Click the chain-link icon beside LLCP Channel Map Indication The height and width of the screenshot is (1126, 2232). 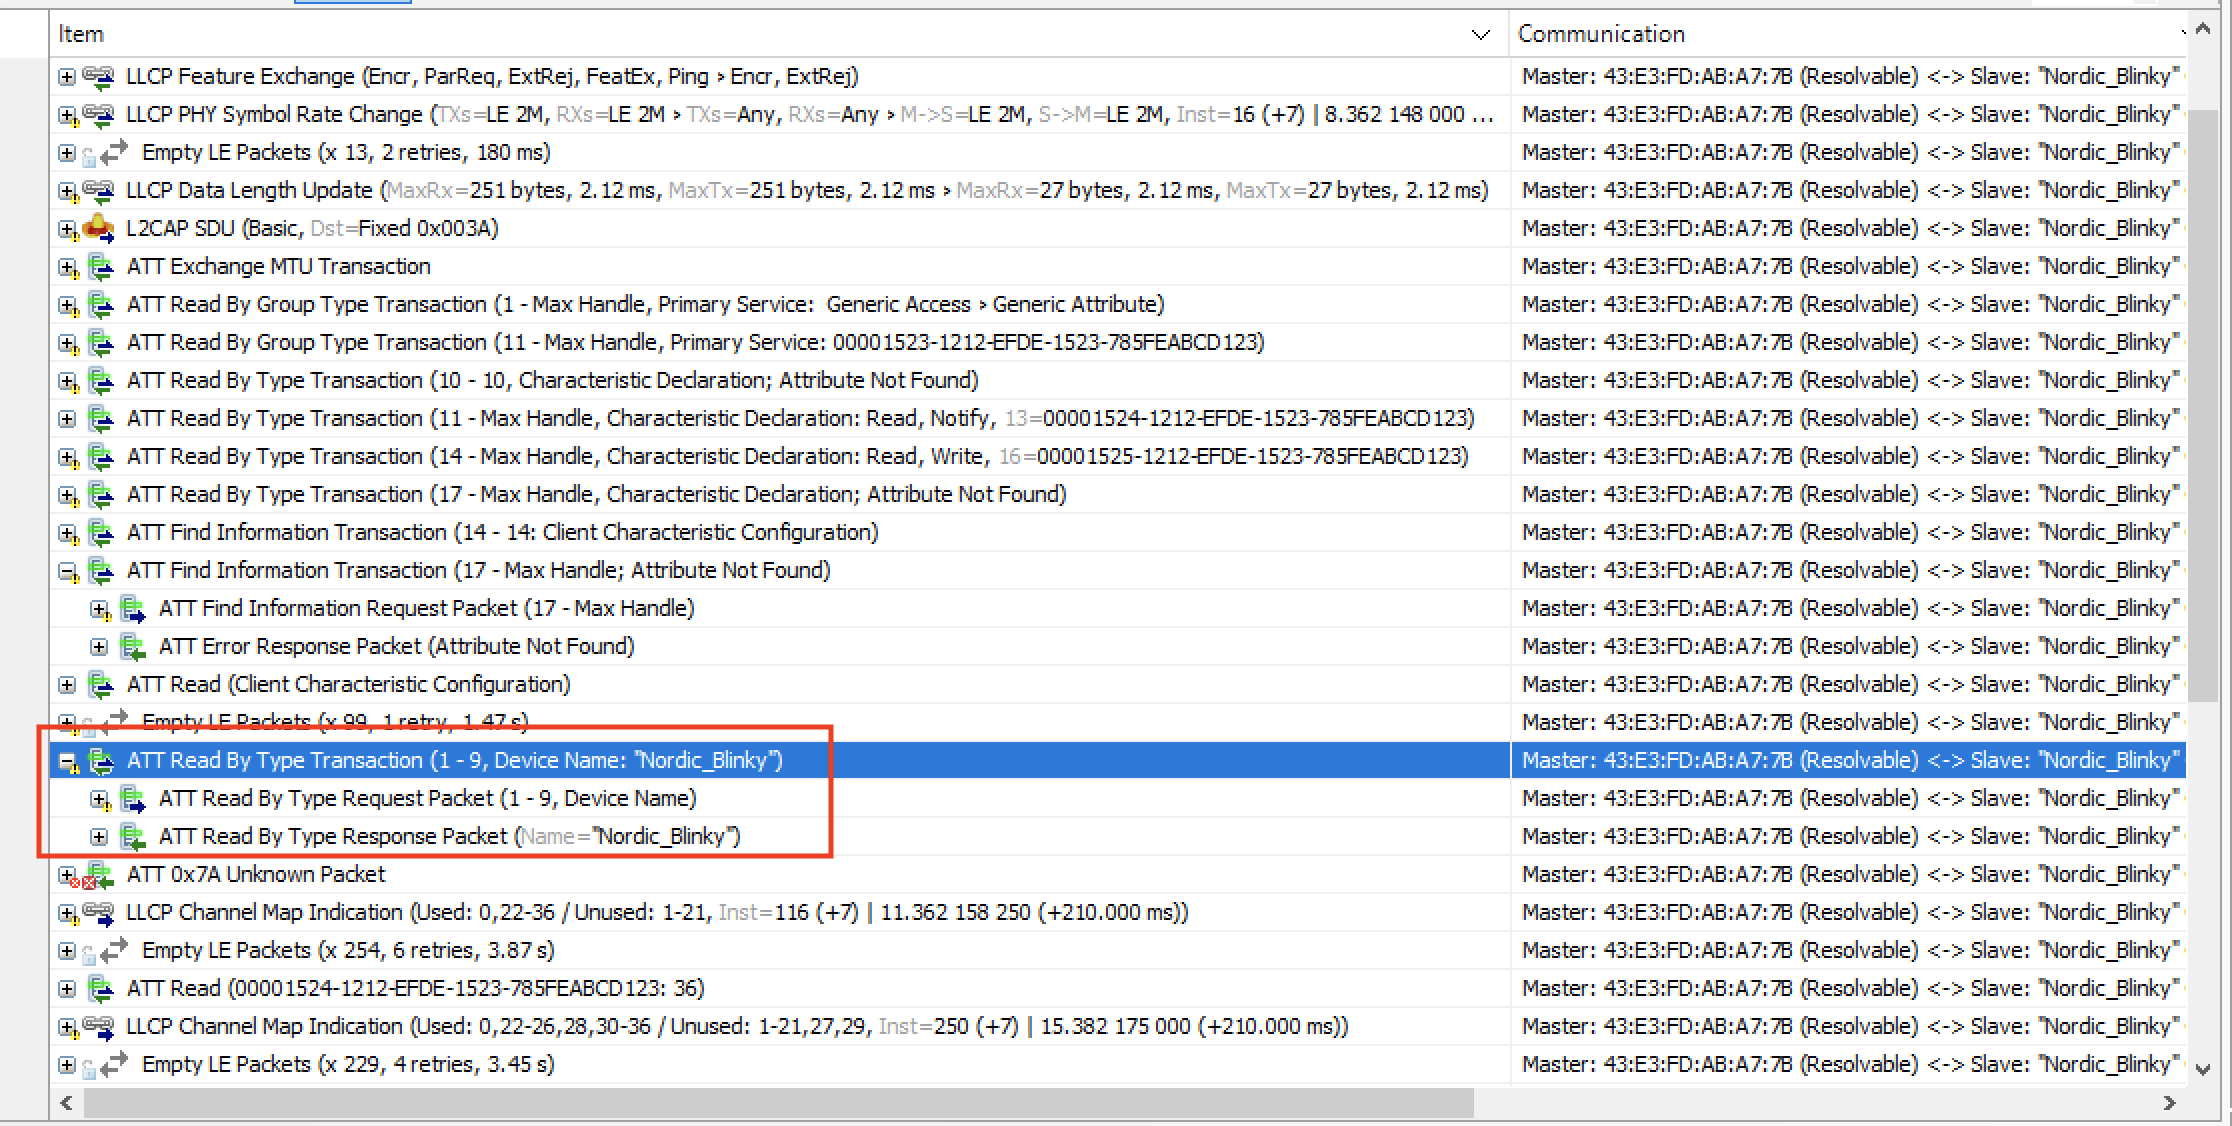(x=99, y=912)
